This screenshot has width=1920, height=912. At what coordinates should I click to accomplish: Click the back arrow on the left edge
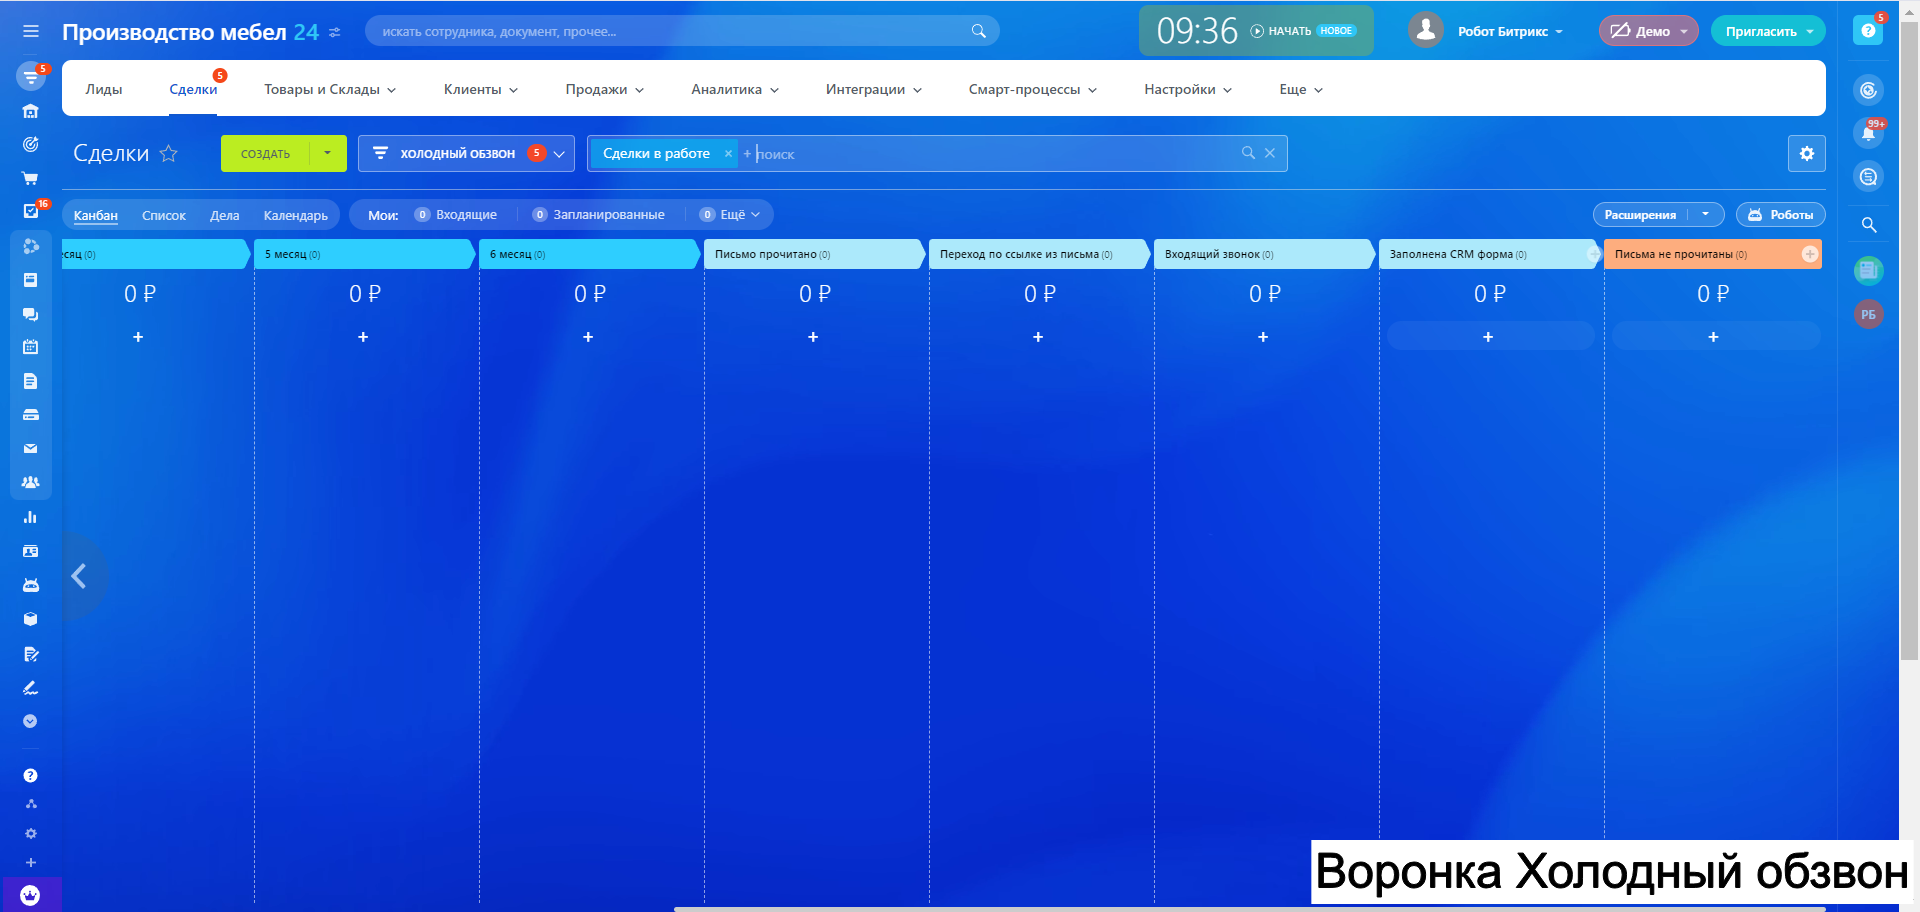point(79,576)
